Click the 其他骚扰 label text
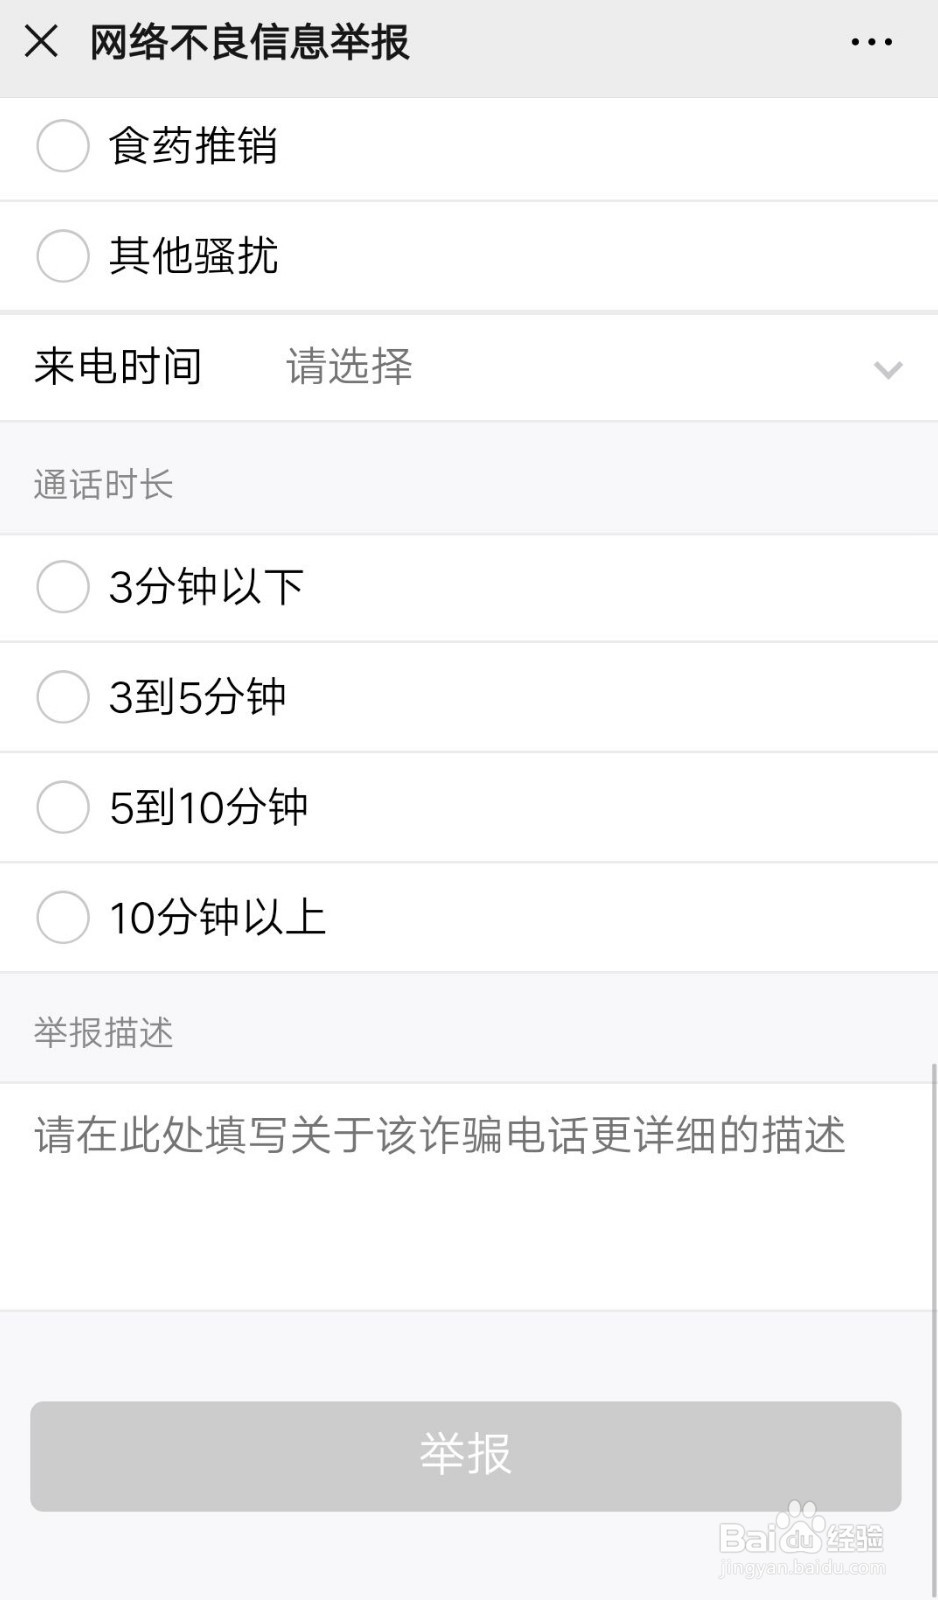The image size is (938, 1600). click(193, 256)
